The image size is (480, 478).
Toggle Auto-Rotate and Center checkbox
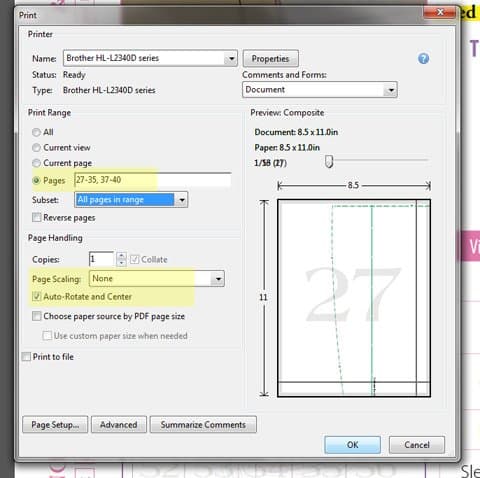coord(37,296)
